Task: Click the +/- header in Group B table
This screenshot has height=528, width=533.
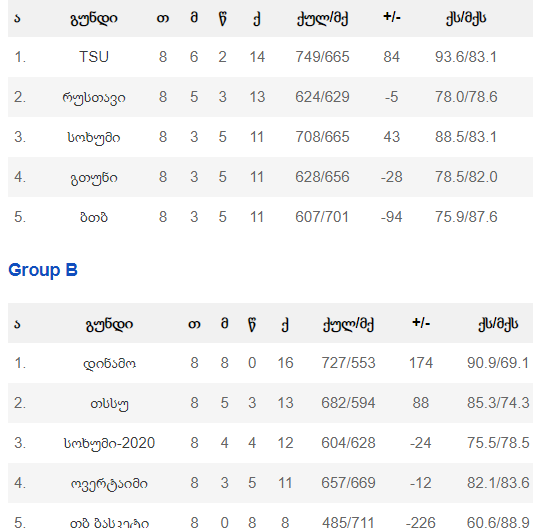Action: click(x=421, y=323)
